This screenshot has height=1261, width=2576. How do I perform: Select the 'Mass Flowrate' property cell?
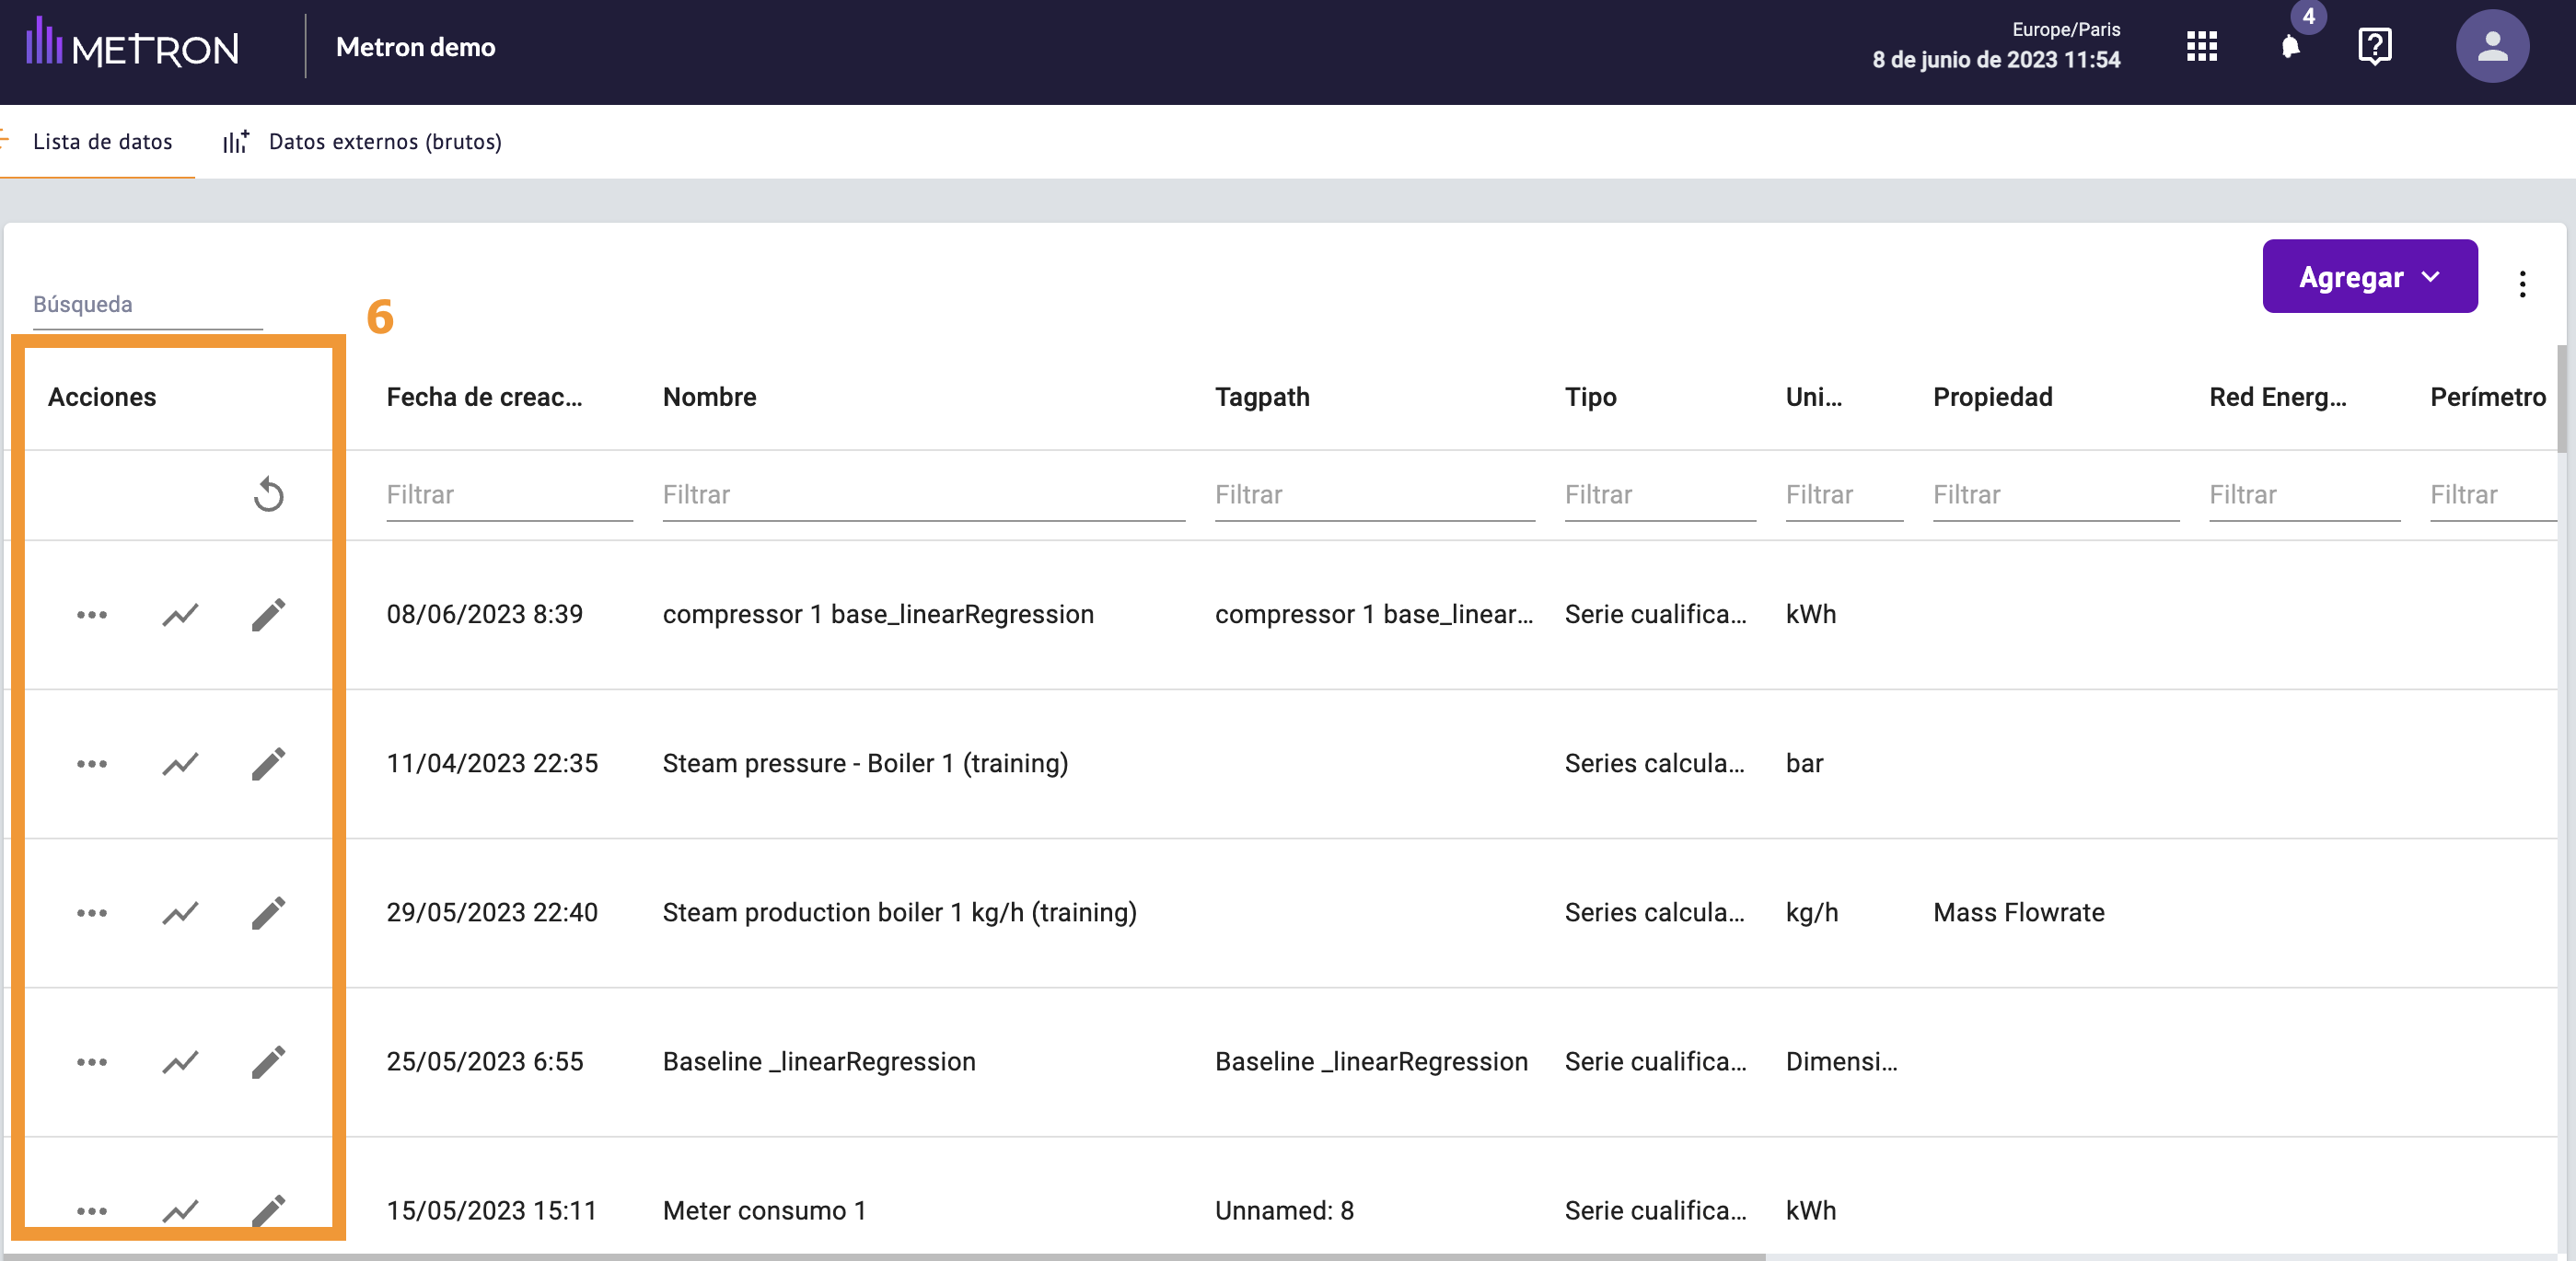click(x=2018, y=913)
